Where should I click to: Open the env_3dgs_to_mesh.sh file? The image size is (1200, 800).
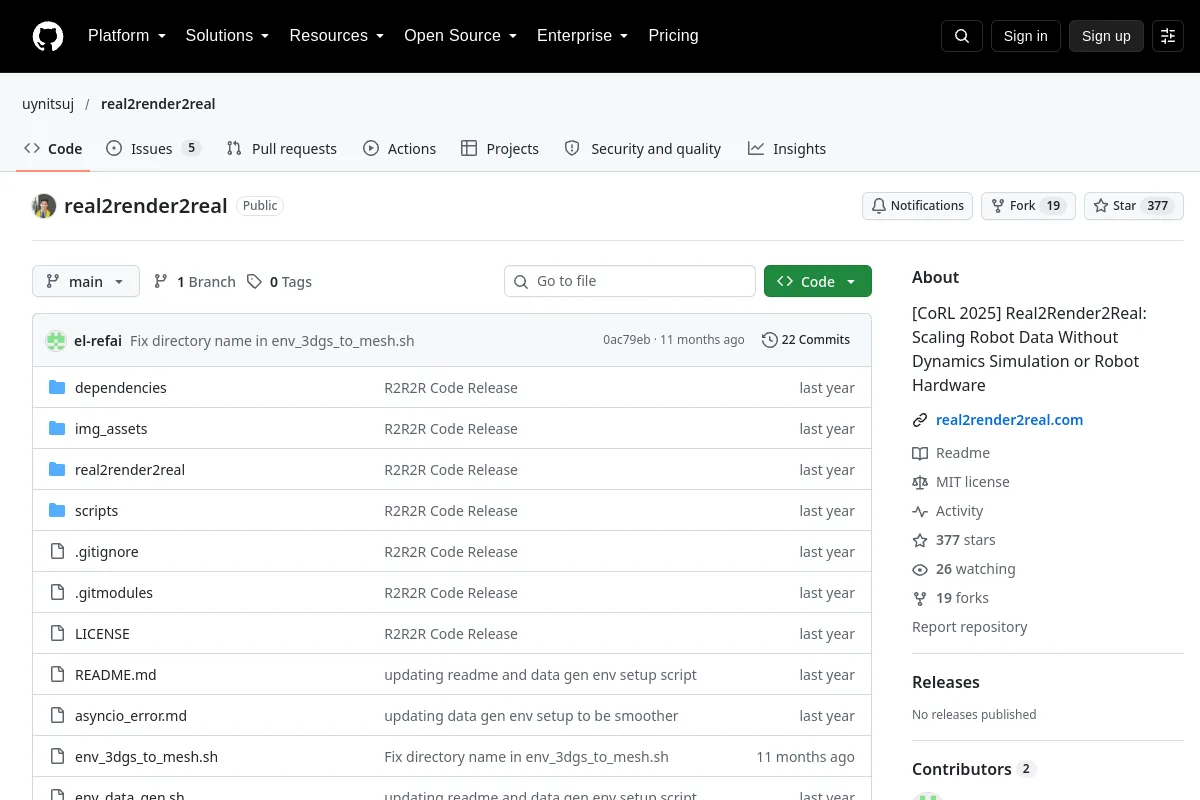coord(146,757)
